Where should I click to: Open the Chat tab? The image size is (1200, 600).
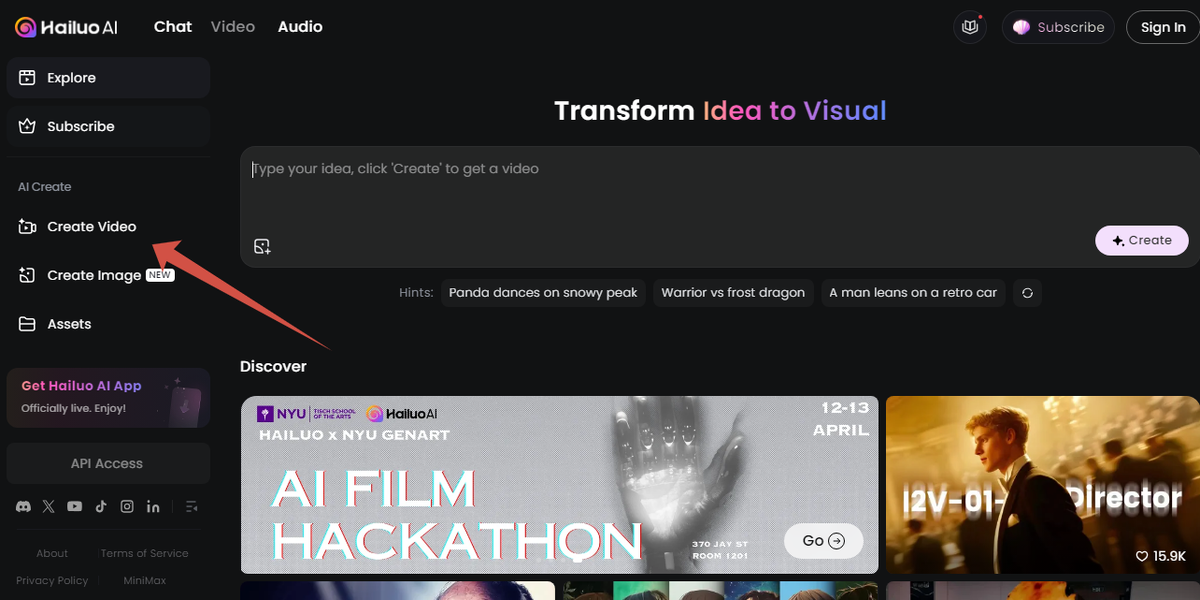[x=173, y=27]
